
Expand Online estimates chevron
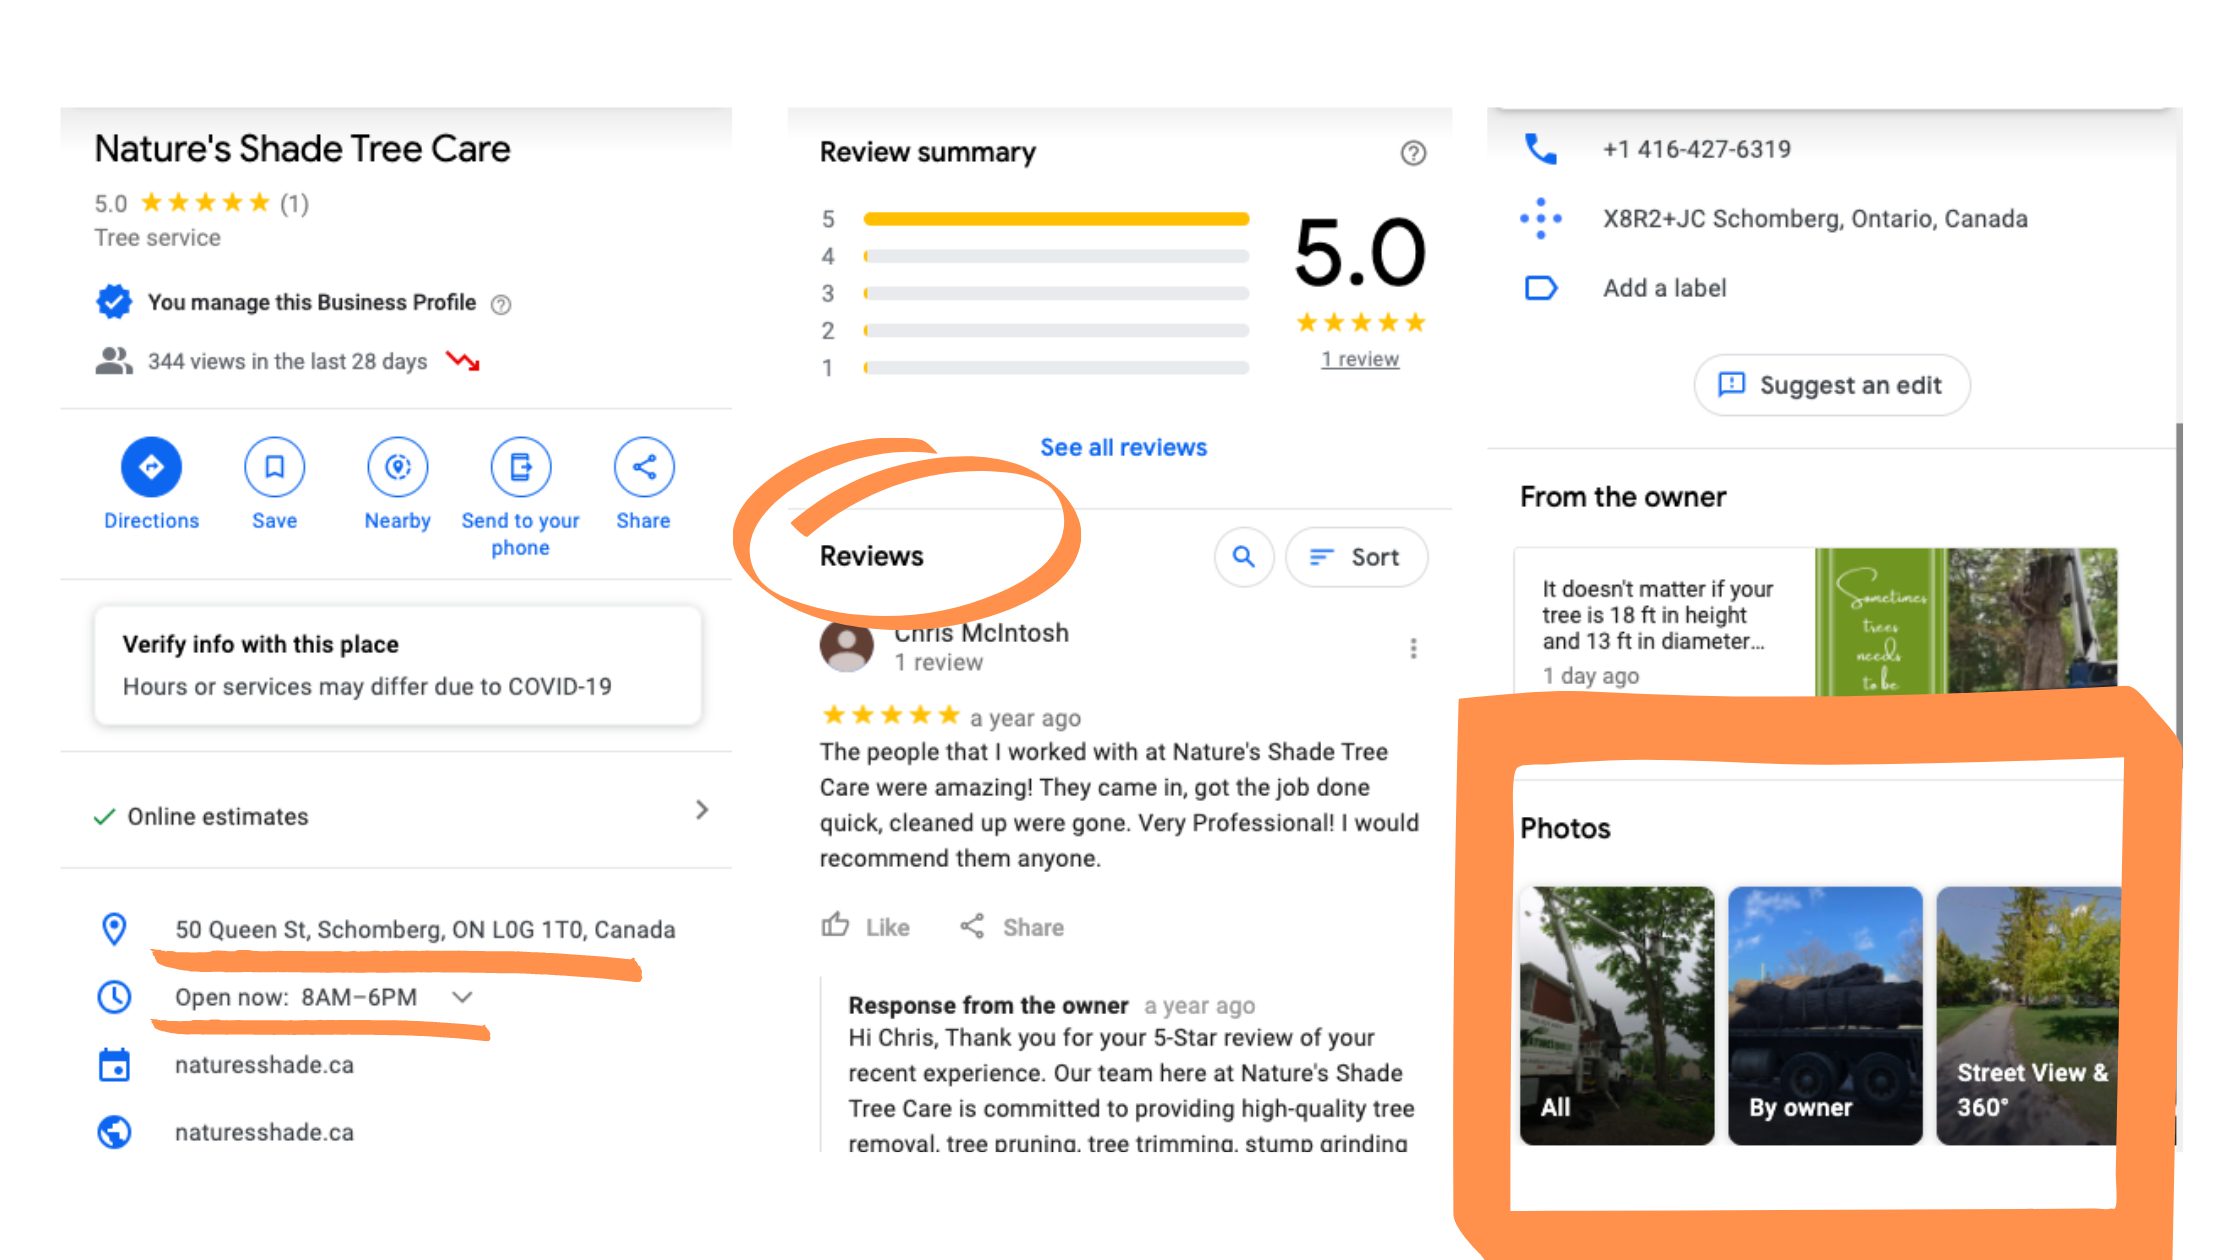pos(702,810)
